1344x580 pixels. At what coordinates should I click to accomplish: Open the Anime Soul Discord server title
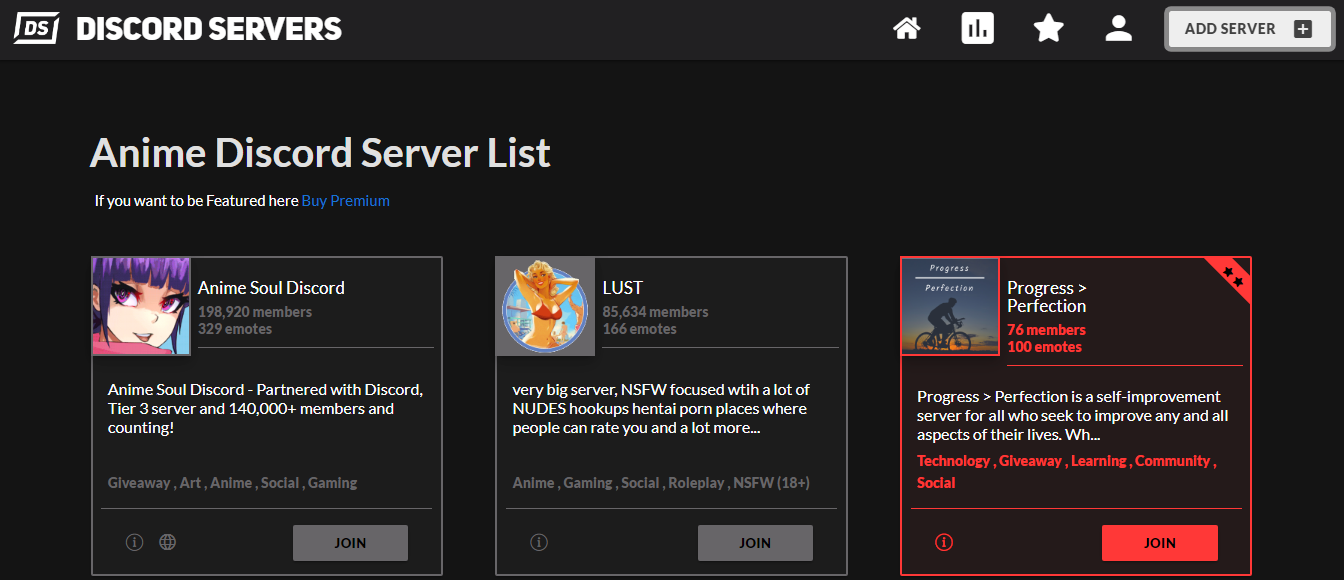pos(271,288)
